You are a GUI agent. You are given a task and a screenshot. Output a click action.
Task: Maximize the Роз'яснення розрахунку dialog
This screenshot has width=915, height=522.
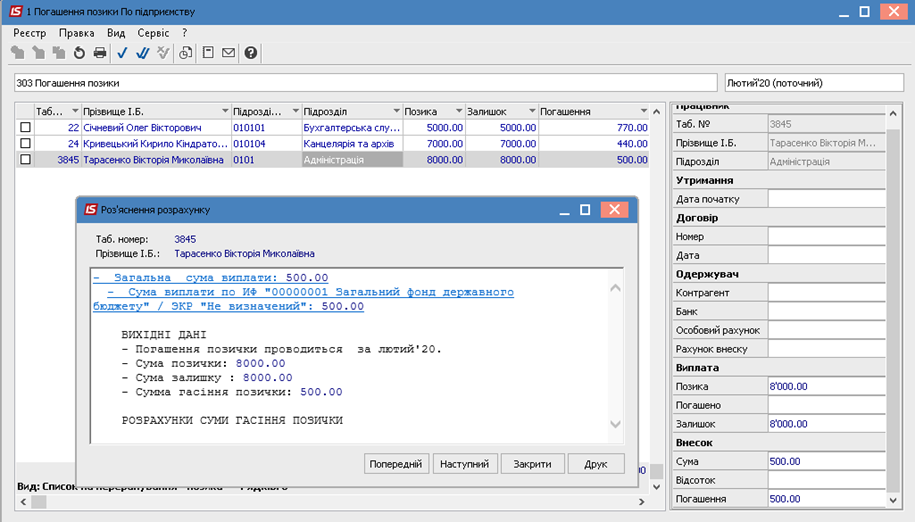pos(585,209)
